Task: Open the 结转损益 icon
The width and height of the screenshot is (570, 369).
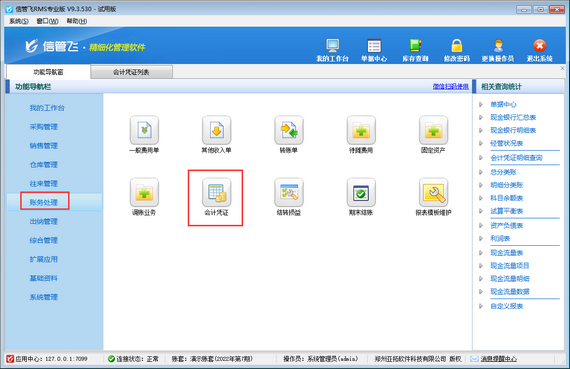Action: (x=289, y=192)
